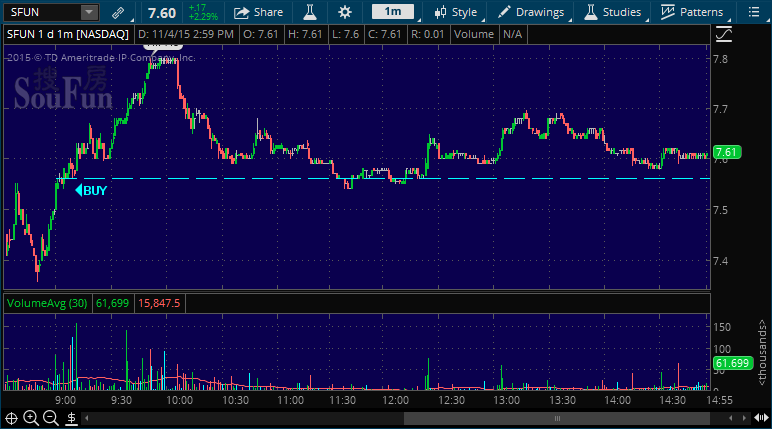Image resolution: width=772 pixels, height=429 pixels.
Task: Click the link chain icon beside symbol
Action: [118, 12]
